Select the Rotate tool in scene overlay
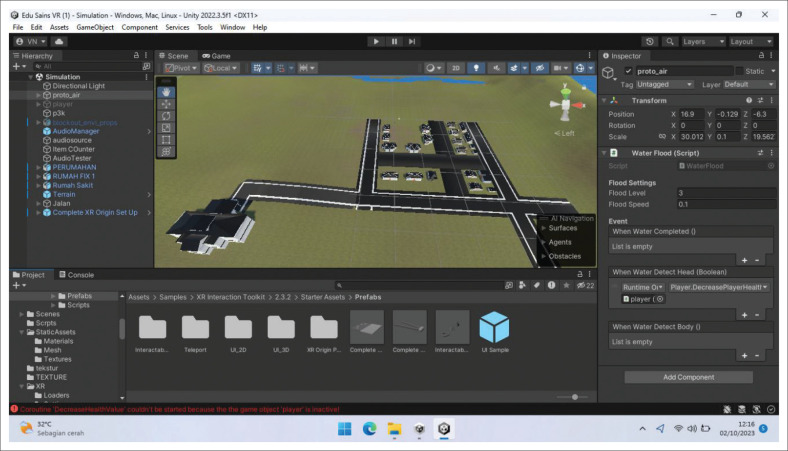The width and height of the screenshot is (788, 451). coord(167,115)
